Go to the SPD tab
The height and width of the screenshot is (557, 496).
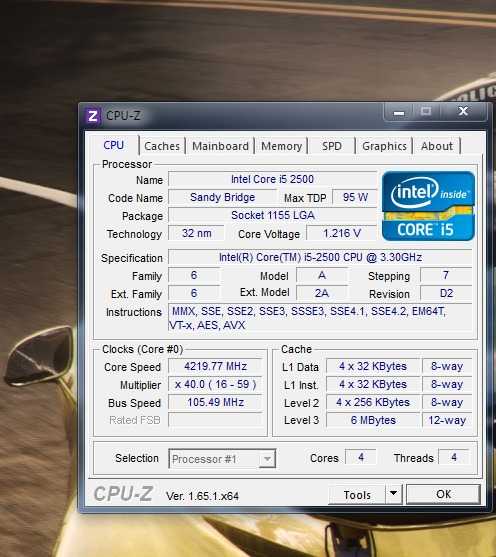332,146
